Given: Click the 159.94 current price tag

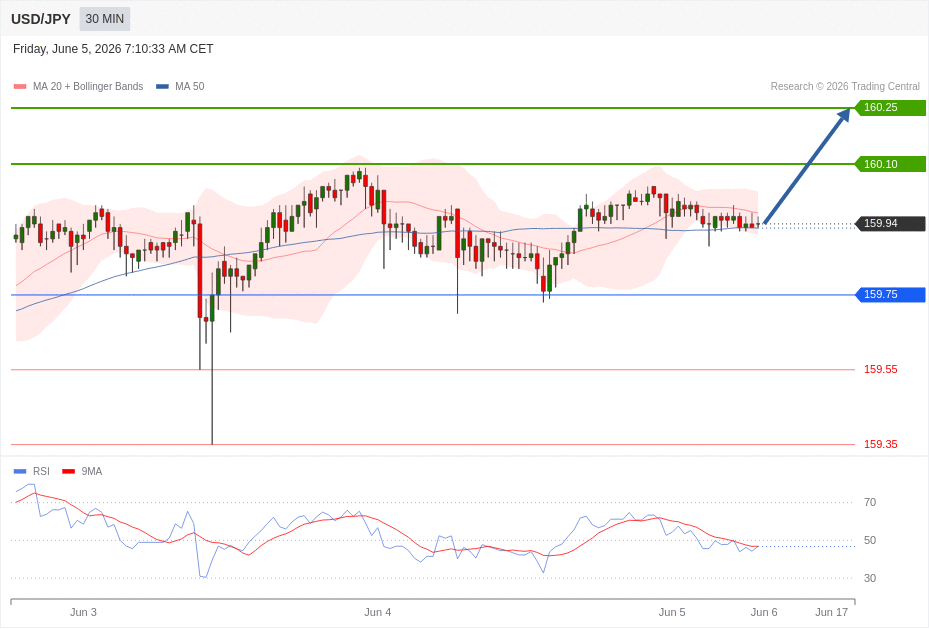Looking at the screenshot, I should click(x=890, y=223).
